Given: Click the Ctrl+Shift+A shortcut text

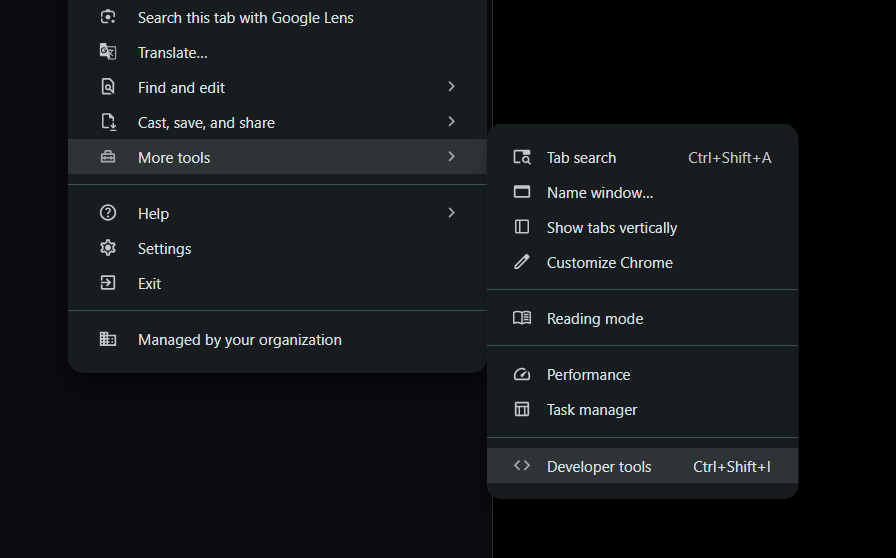Looking at the screenshot, I should (x=730, y=158).
